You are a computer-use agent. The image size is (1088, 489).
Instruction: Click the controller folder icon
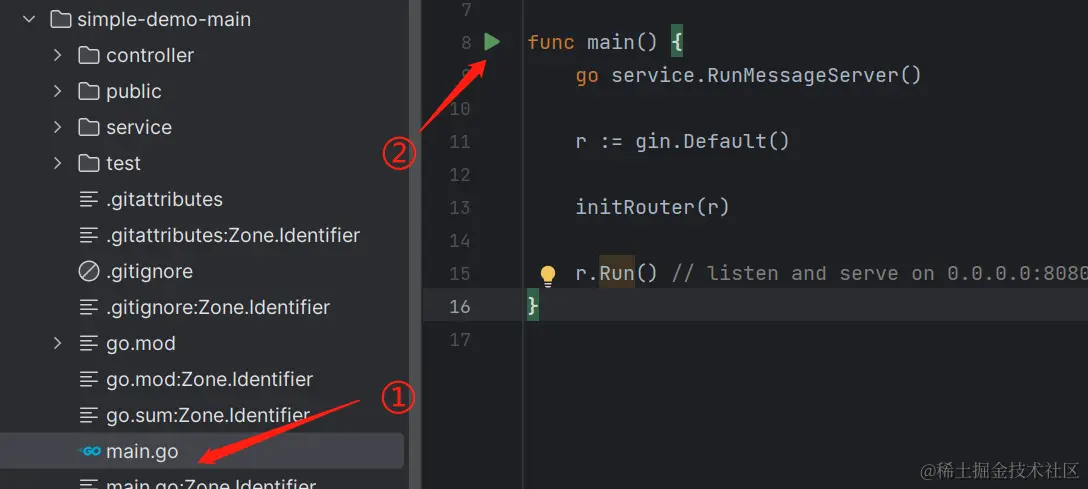[90, 55]
